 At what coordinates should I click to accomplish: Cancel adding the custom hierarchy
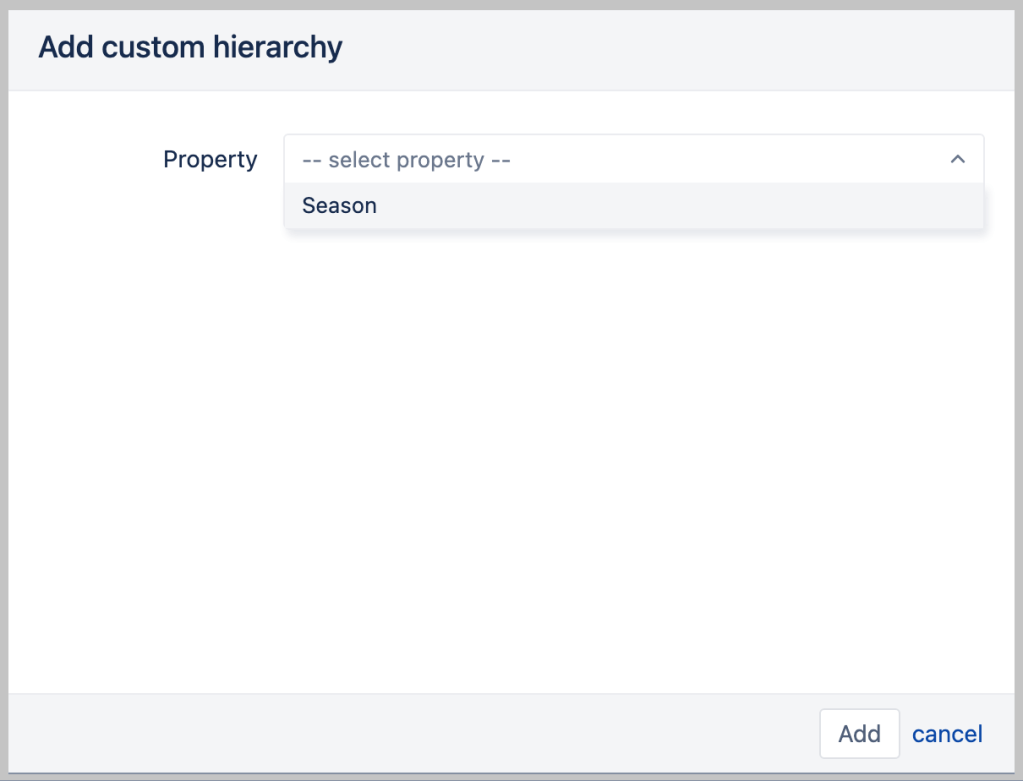click(x=947, y=734)
